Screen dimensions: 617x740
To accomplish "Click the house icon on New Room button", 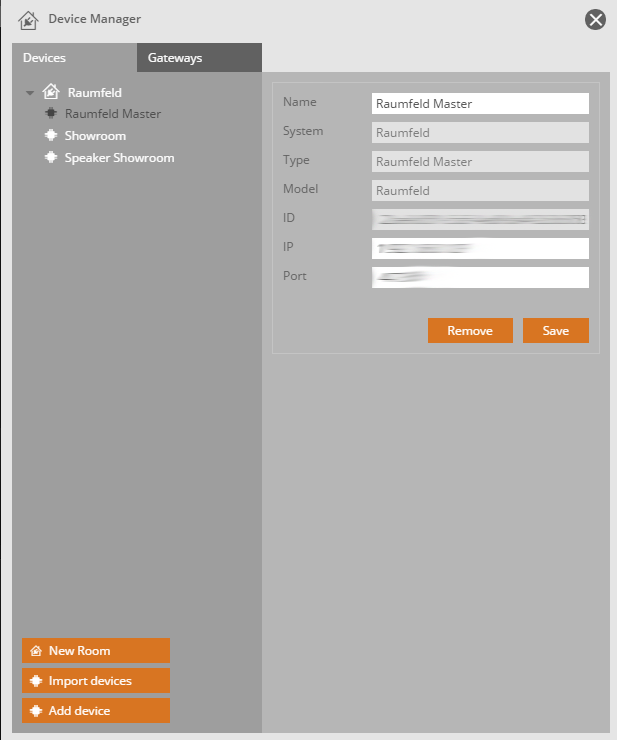I will coord(36,651).
